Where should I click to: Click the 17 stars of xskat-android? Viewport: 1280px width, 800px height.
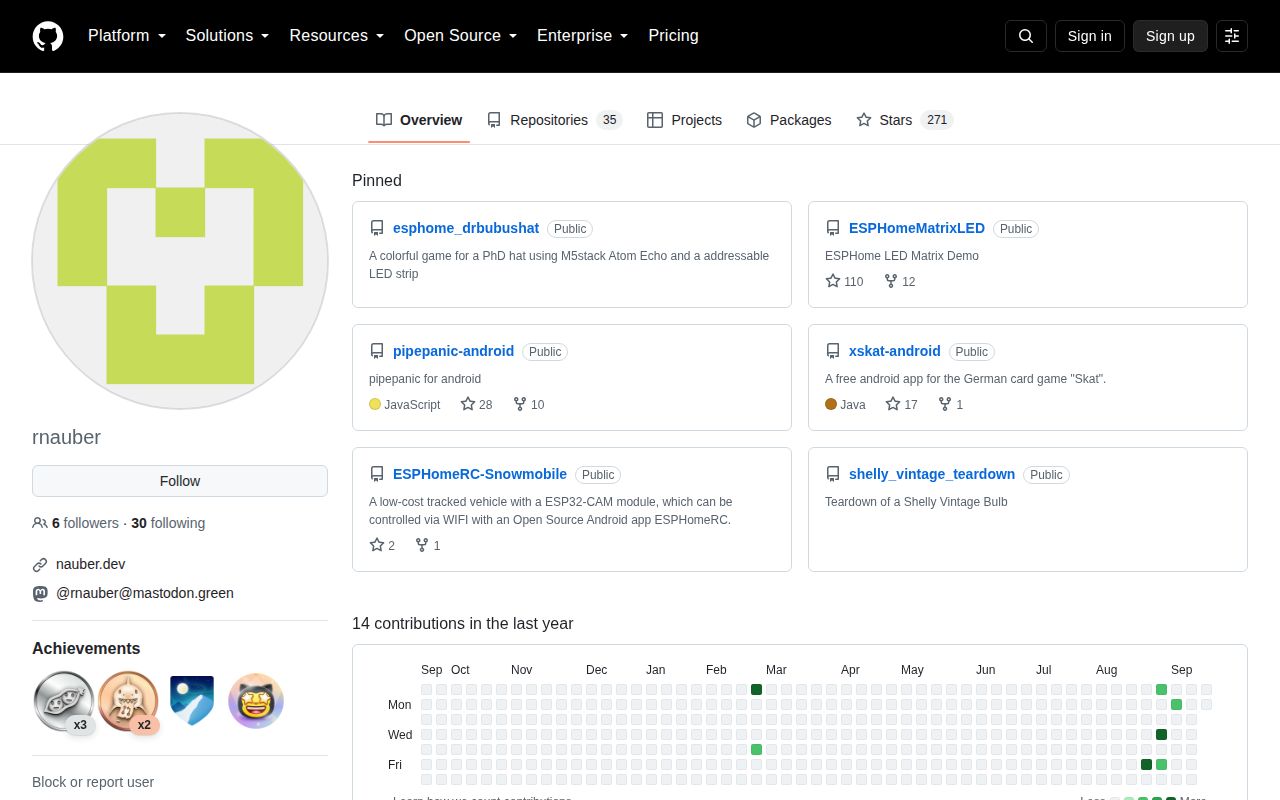(901, 404)
